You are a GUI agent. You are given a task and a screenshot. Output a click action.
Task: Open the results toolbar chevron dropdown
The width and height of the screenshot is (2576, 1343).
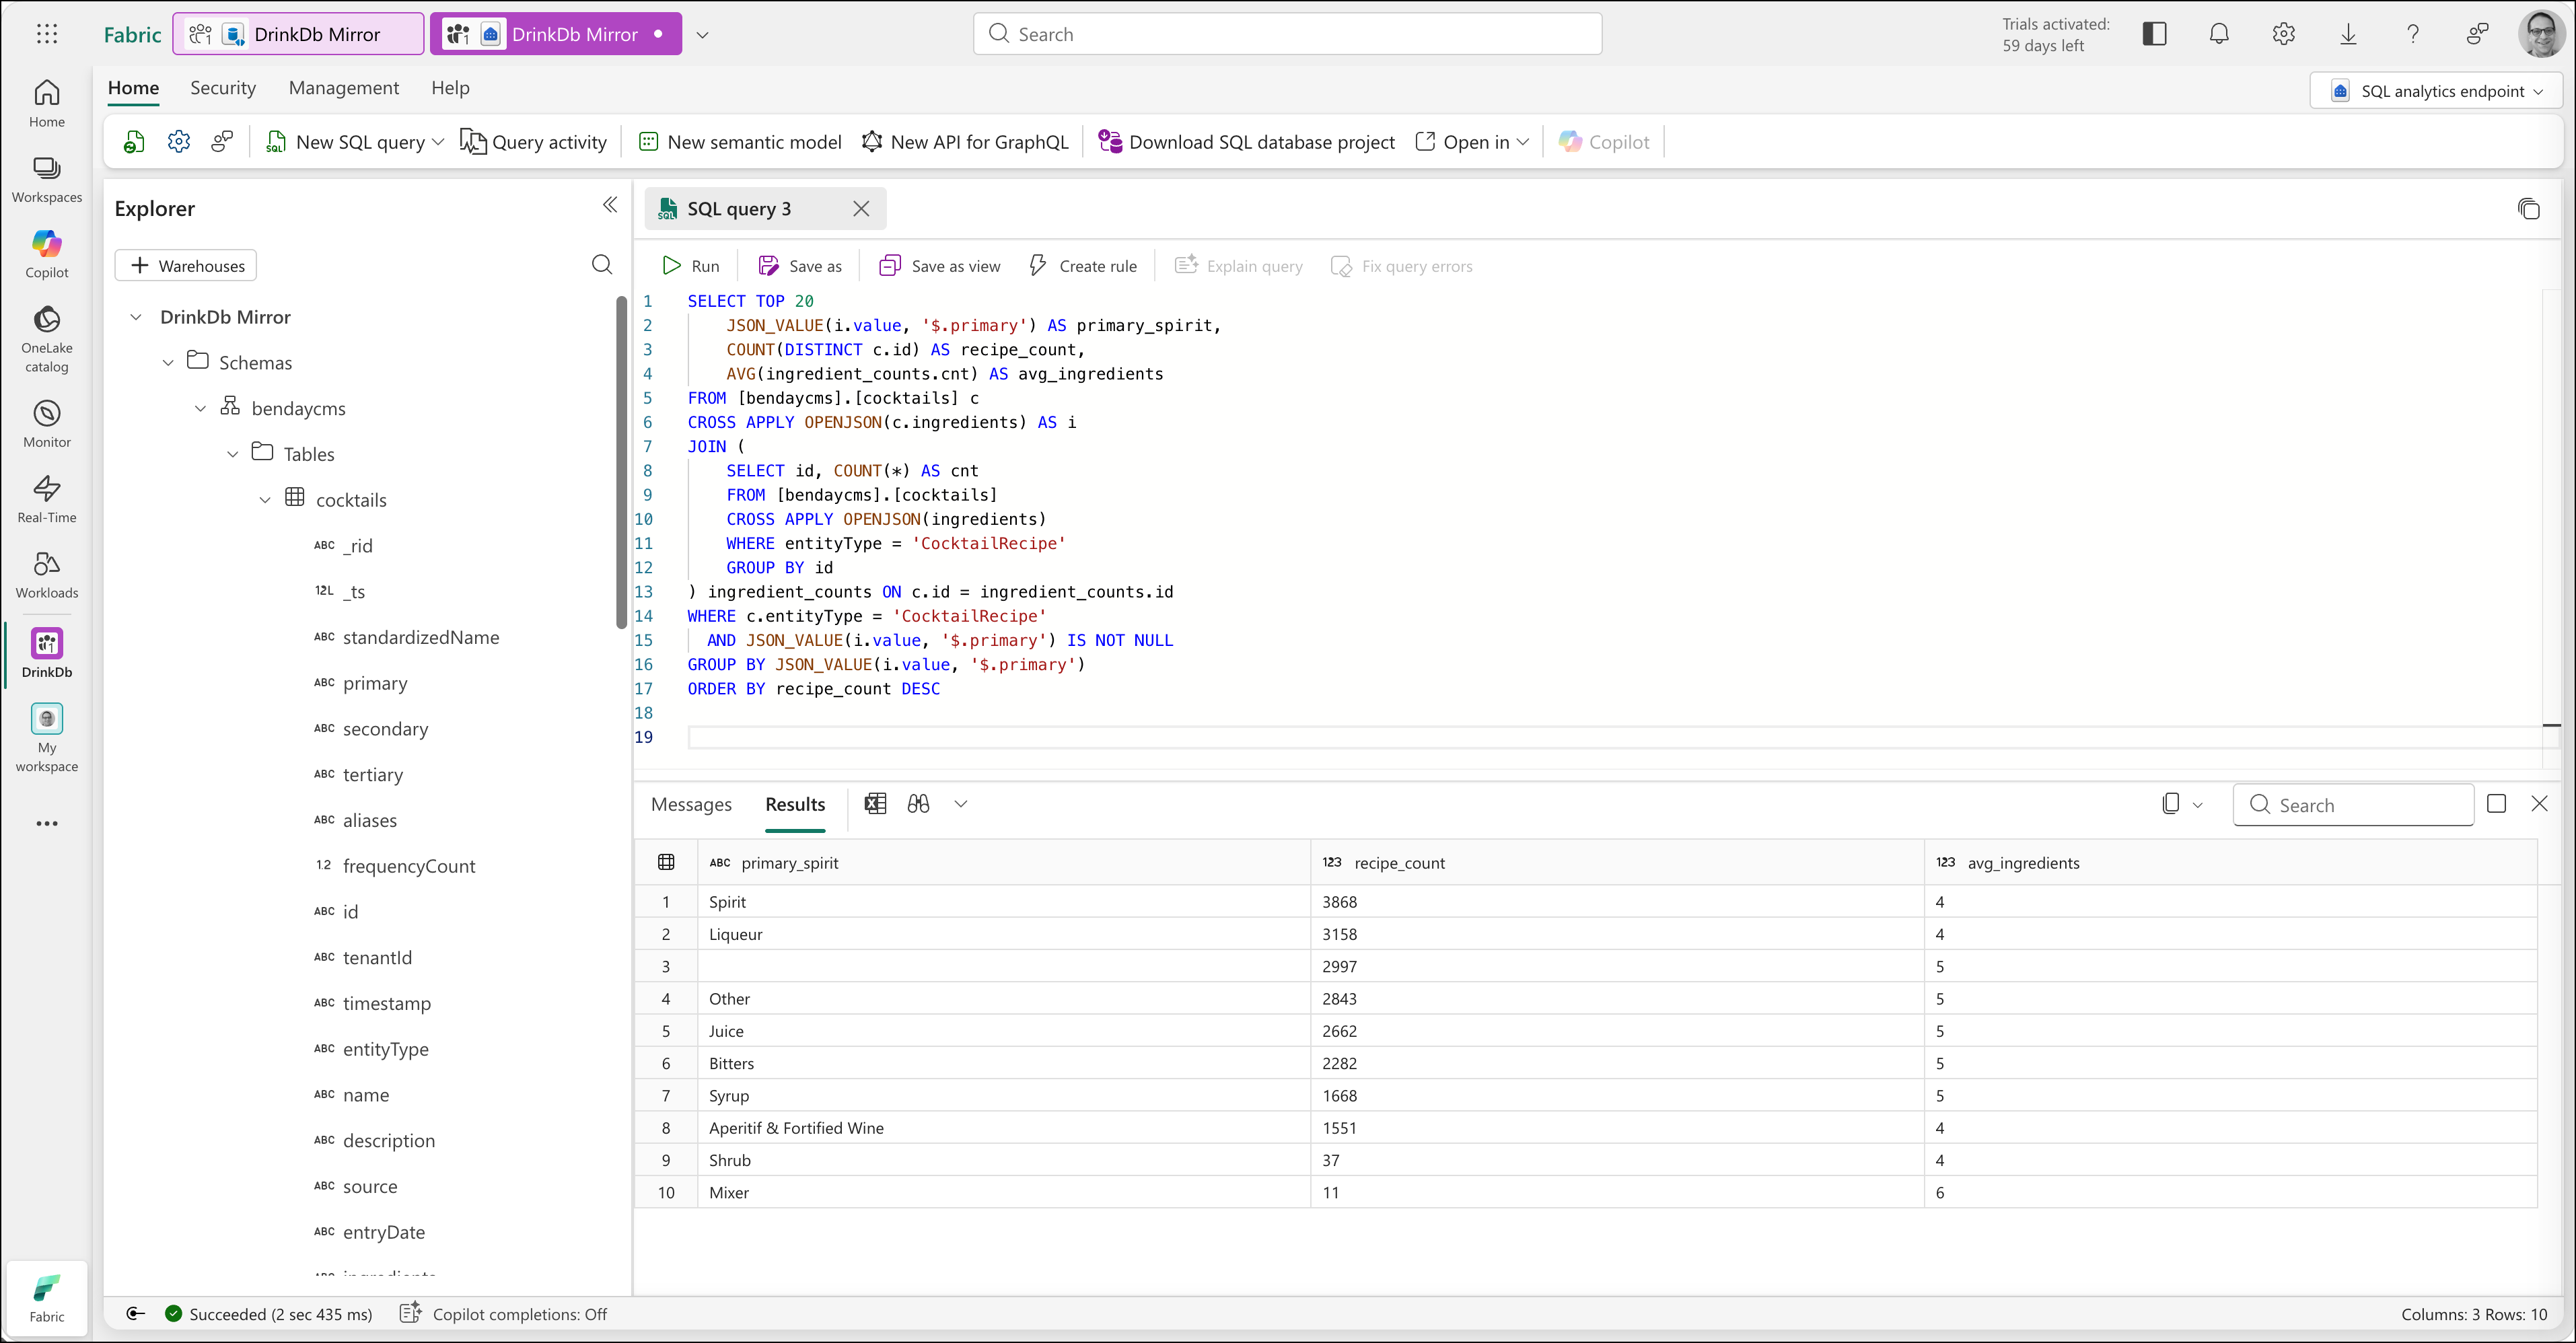click(x=961, y=804)
